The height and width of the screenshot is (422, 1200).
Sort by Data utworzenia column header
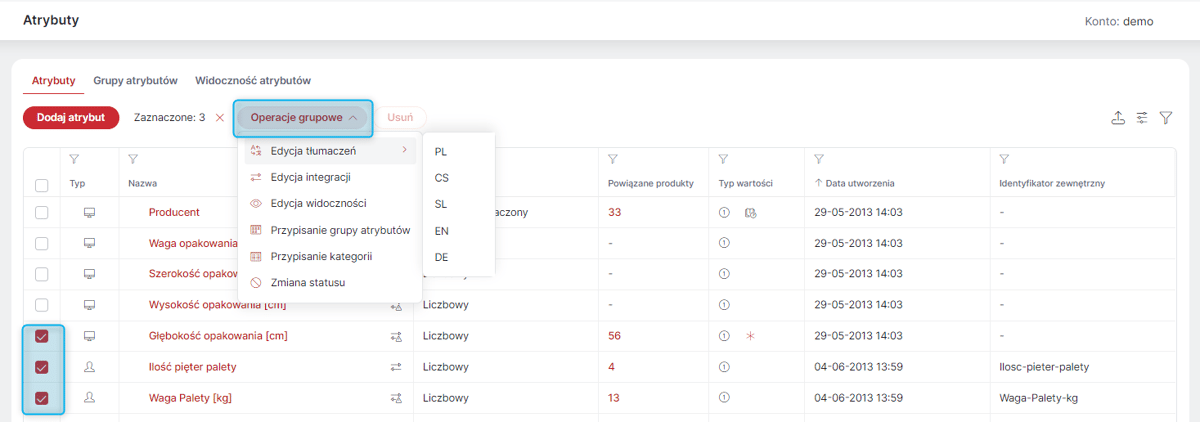[x=854, y=184]
